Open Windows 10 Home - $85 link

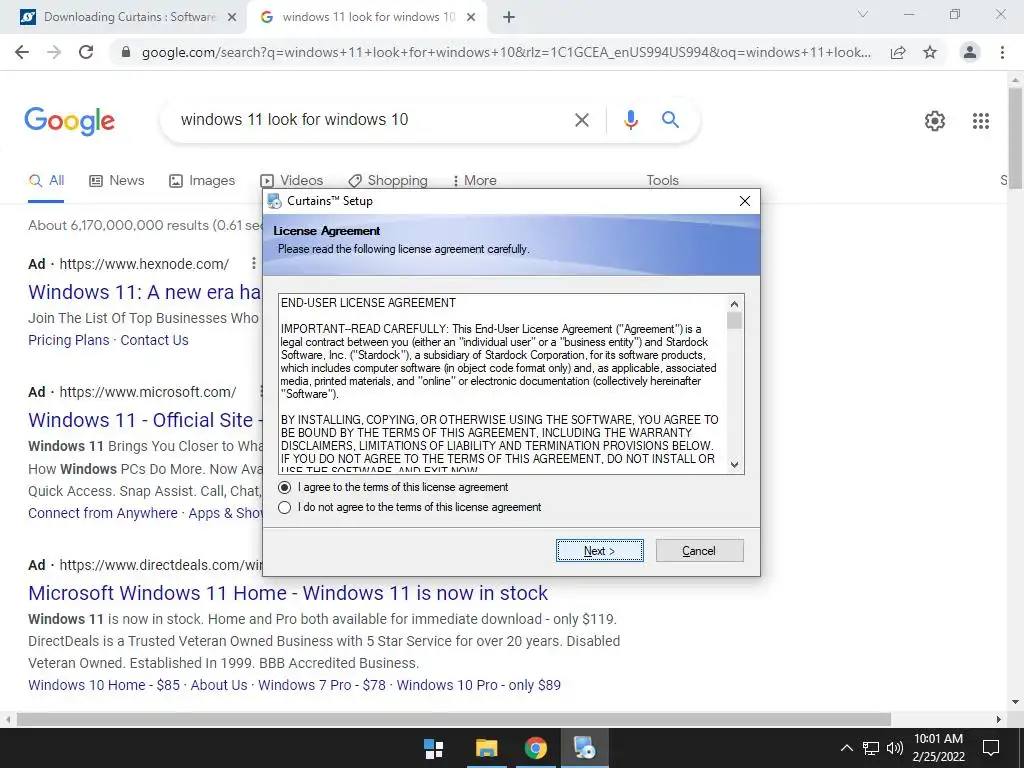[104, 685]
